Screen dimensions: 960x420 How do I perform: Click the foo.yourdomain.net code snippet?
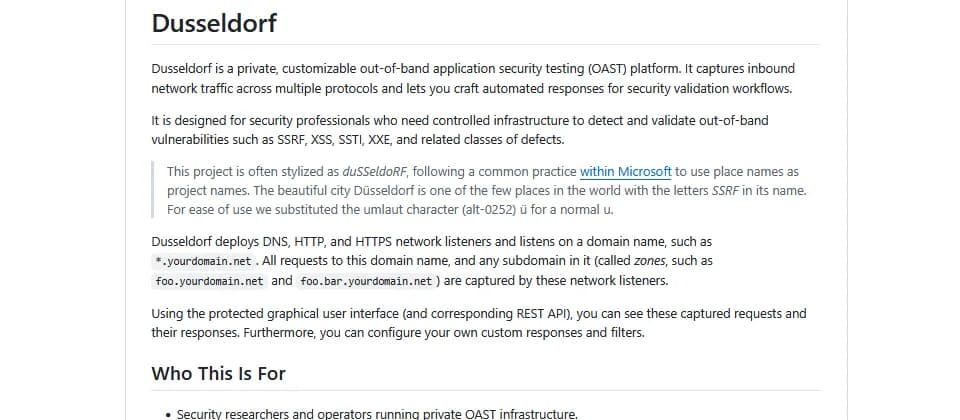tap(209, 282)
